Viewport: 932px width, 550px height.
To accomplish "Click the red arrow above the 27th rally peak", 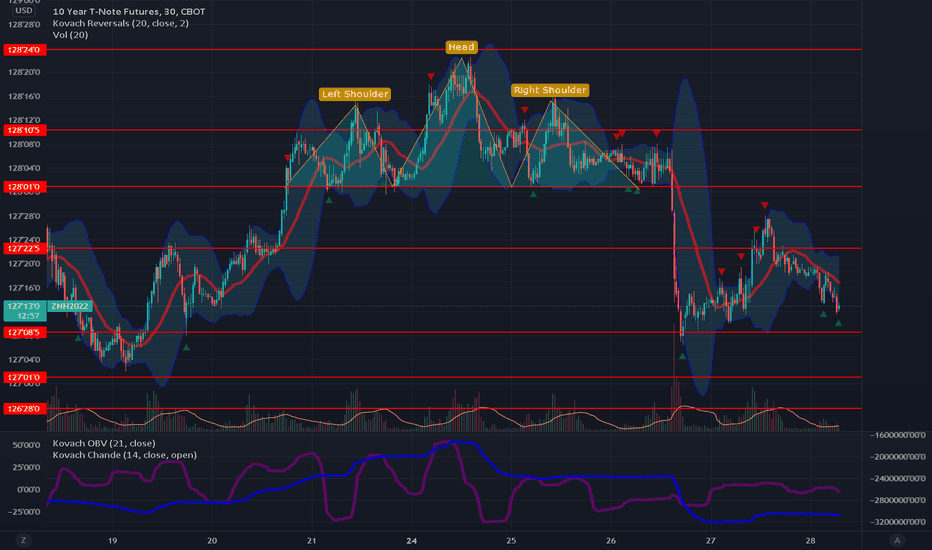I will tap(765, 205).
